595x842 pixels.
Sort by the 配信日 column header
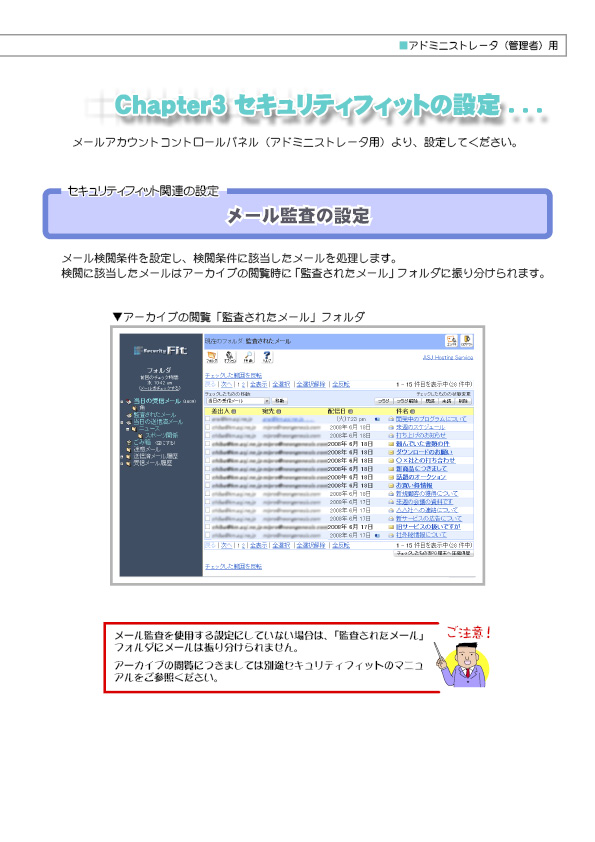[x=337, y=411]
